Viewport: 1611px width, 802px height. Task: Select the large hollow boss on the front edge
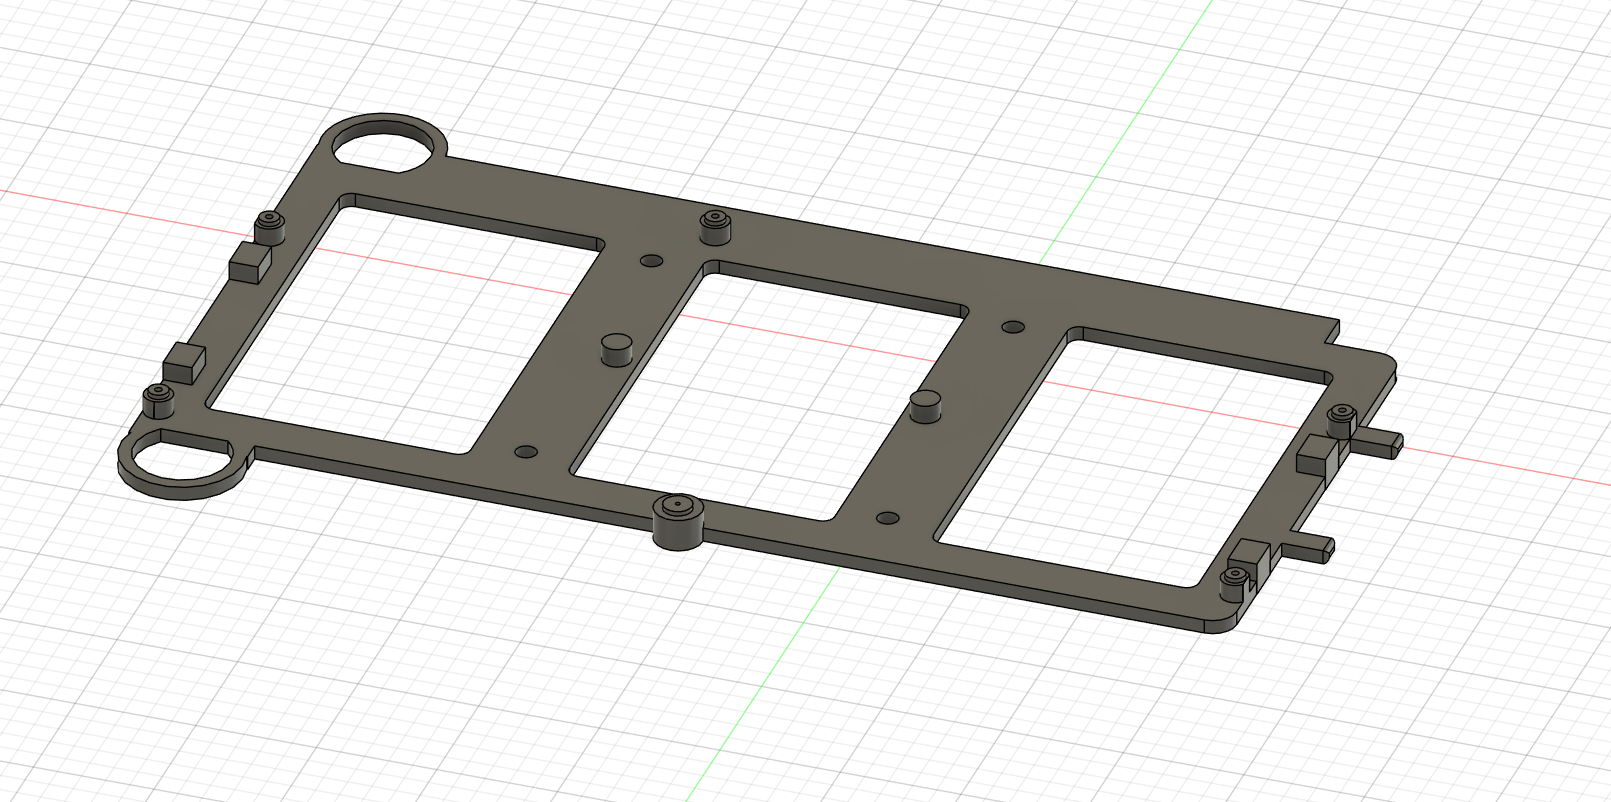(x=679, y=520)
